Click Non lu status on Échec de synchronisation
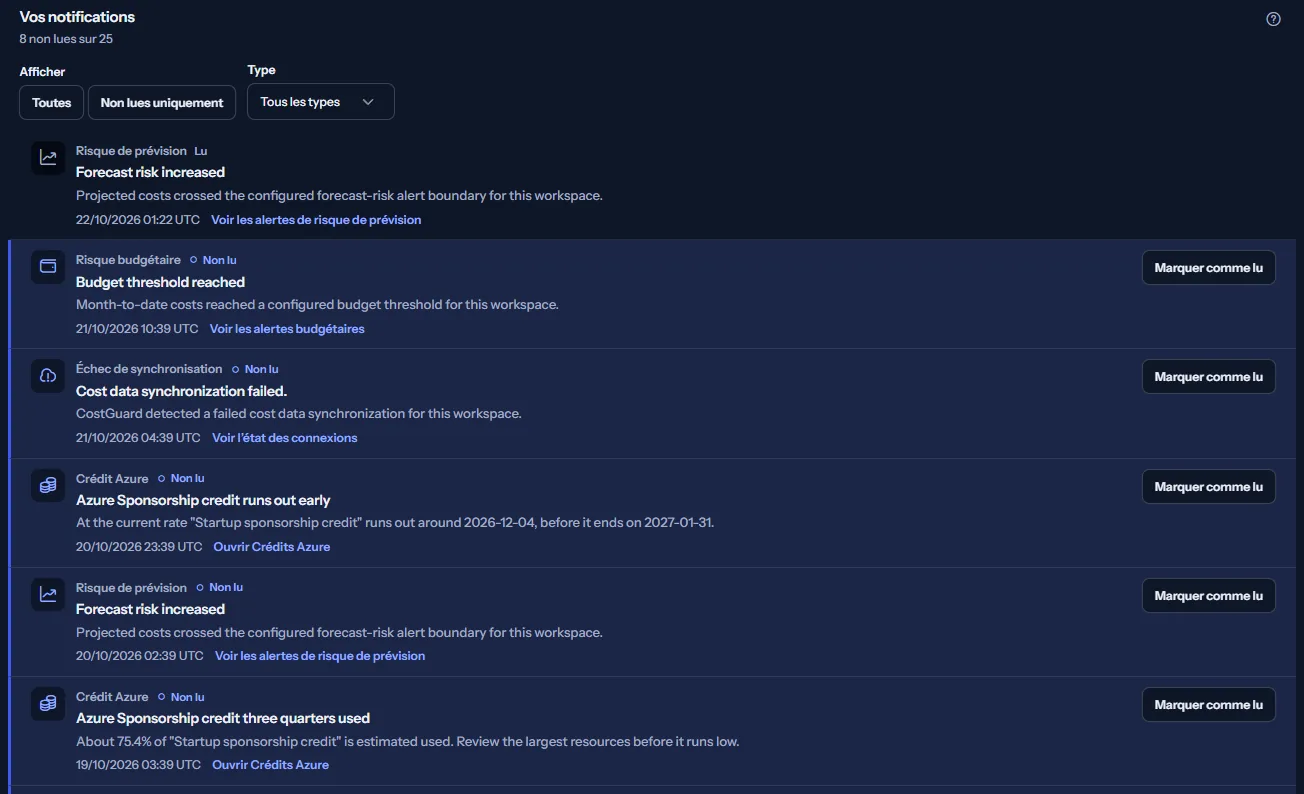Screen dimensions: 1304x794 tap(255, 369)
